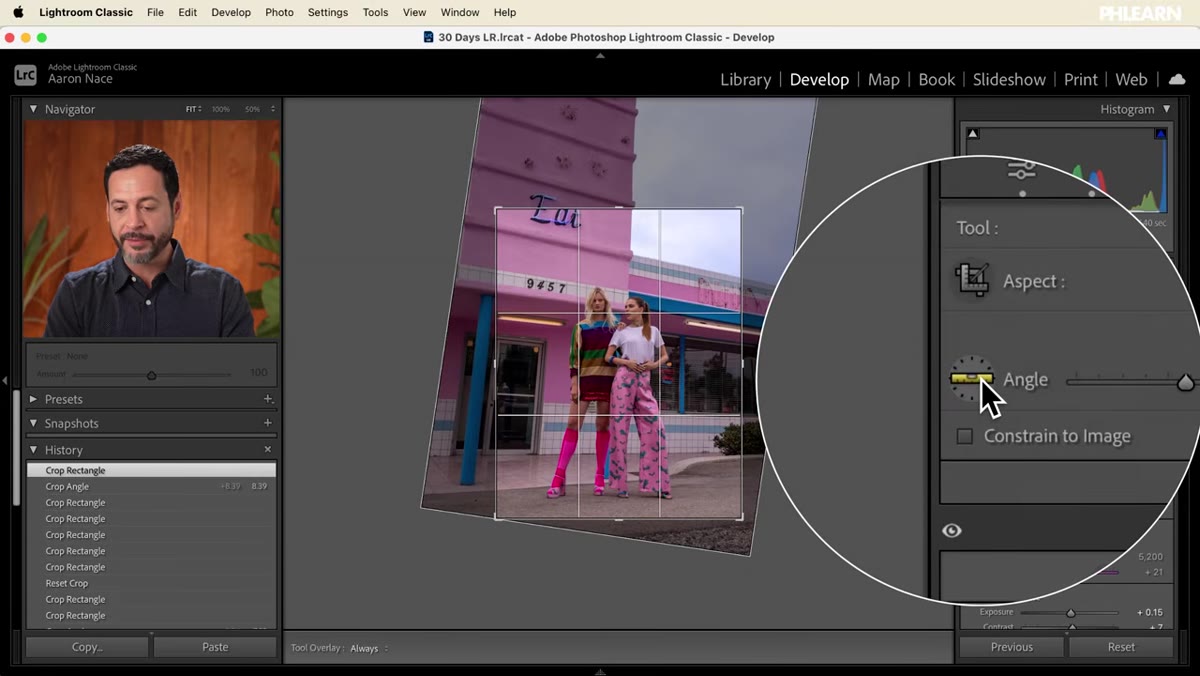This screenshot has height=676, width=1200.
Task: Click the bottom-middle crop edge handle
Action: (x=619, y=519)
